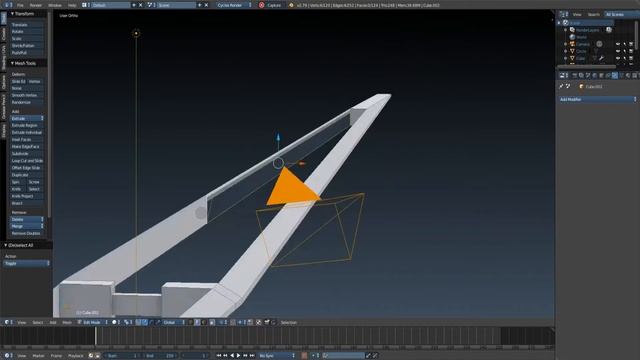Click the Duplicate button in Mesh Tools
Viewport: 640px width, 360px height.
(x=27, y=175)
